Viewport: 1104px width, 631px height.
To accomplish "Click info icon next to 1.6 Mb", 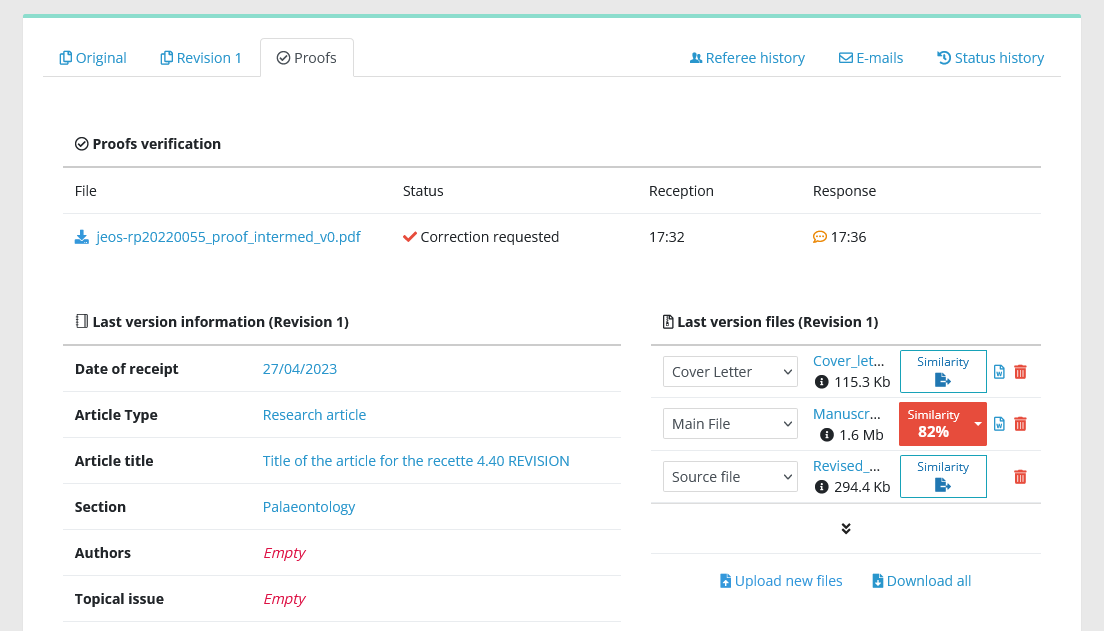I will tap(827, 435).
